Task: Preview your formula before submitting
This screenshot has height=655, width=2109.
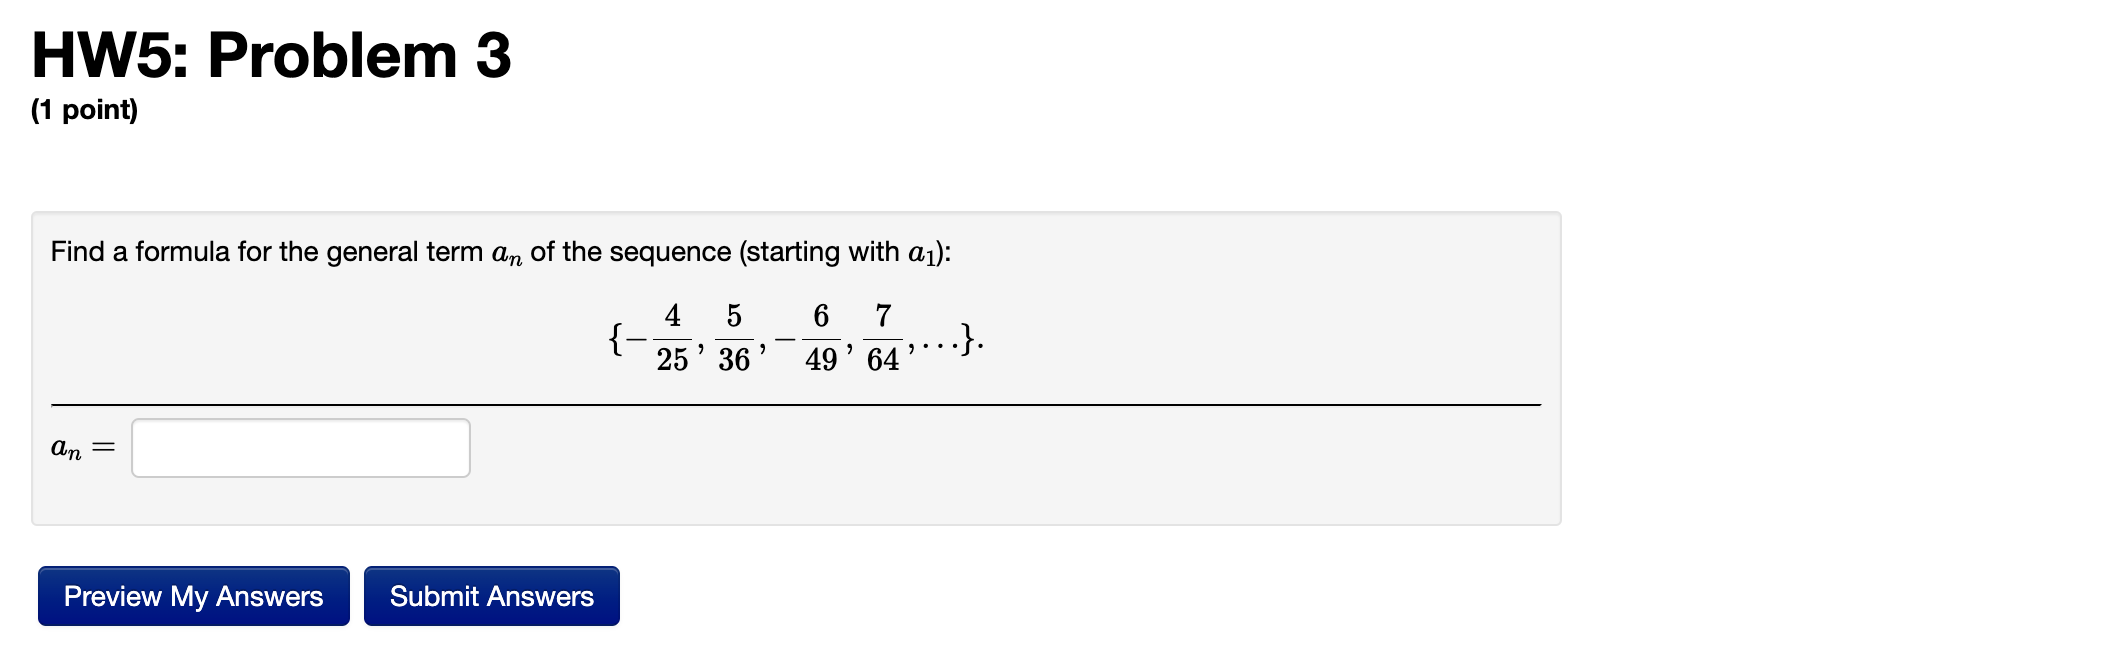Action: point(193,596)
